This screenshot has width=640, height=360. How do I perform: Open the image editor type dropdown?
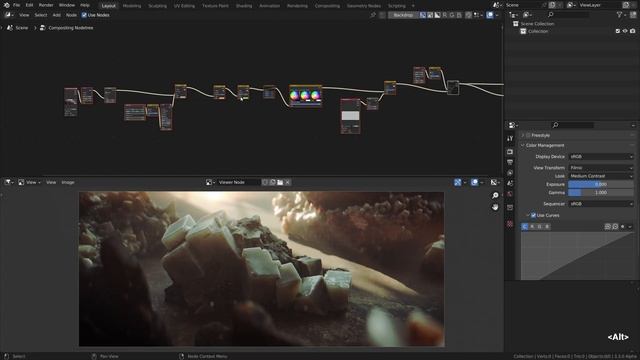[x=9, y=182]
